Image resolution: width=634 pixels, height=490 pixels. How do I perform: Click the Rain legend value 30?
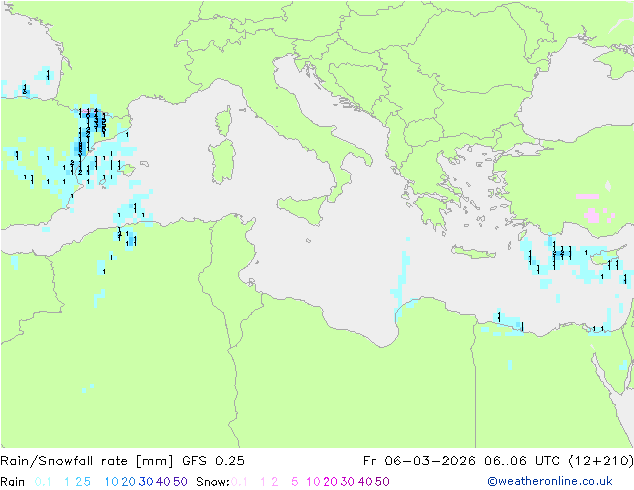tap(146, 482)
